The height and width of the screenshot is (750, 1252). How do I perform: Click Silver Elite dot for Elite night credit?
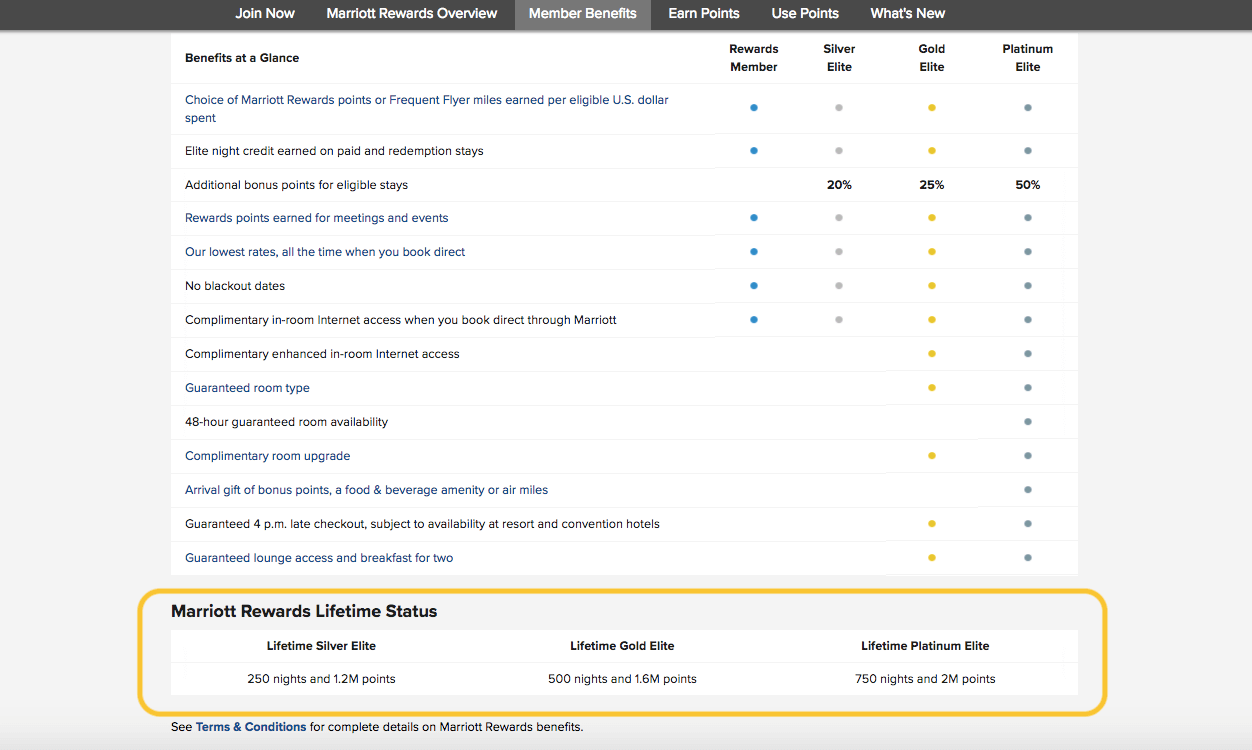[839, 151]
